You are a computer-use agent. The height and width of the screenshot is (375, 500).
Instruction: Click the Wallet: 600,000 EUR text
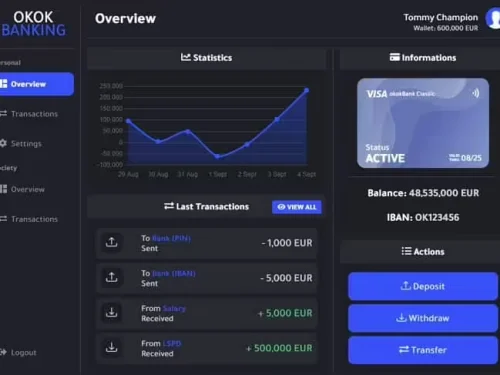446,28
